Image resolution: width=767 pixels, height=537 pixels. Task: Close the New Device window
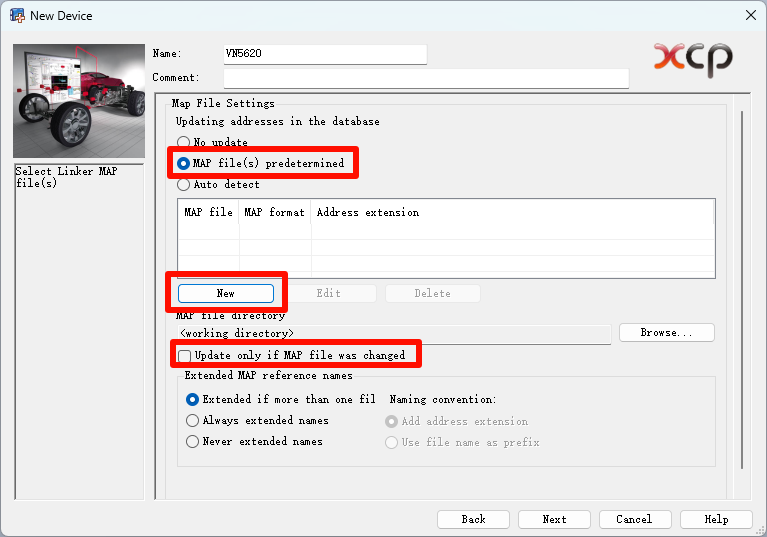(750, 15)
